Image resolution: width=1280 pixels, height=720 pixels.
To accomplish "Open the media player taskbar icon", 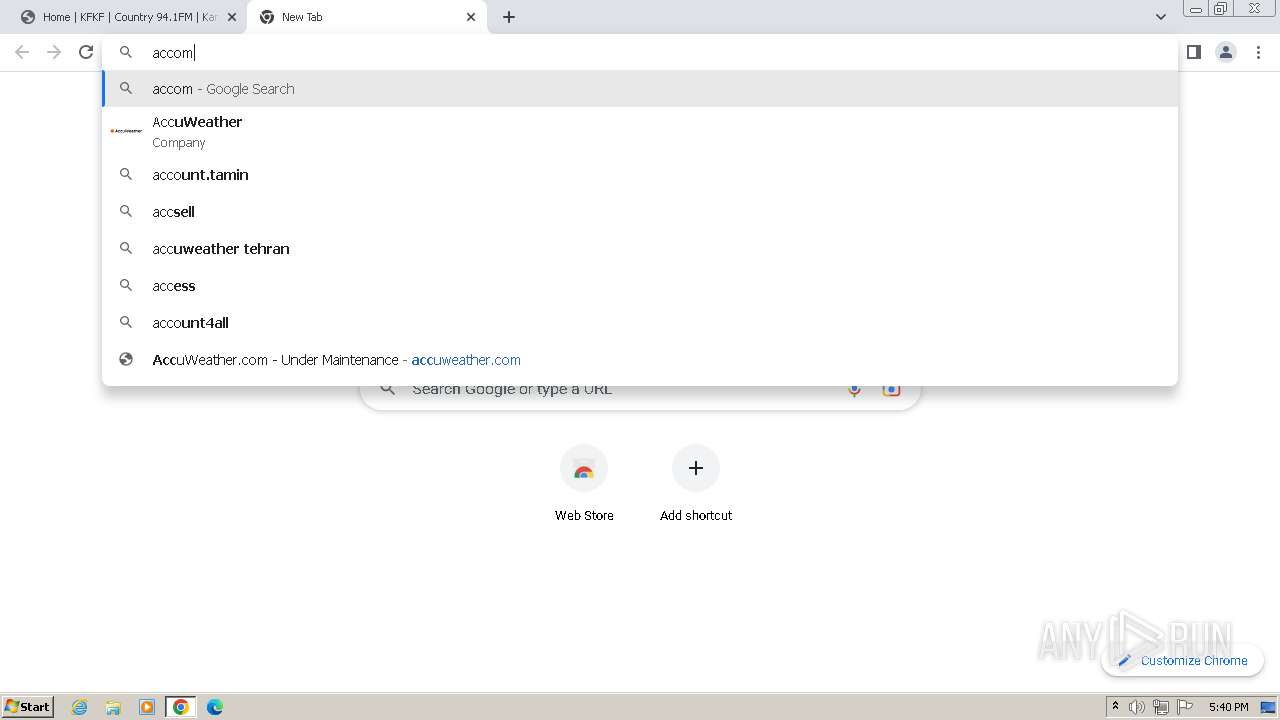I will 147,707.
